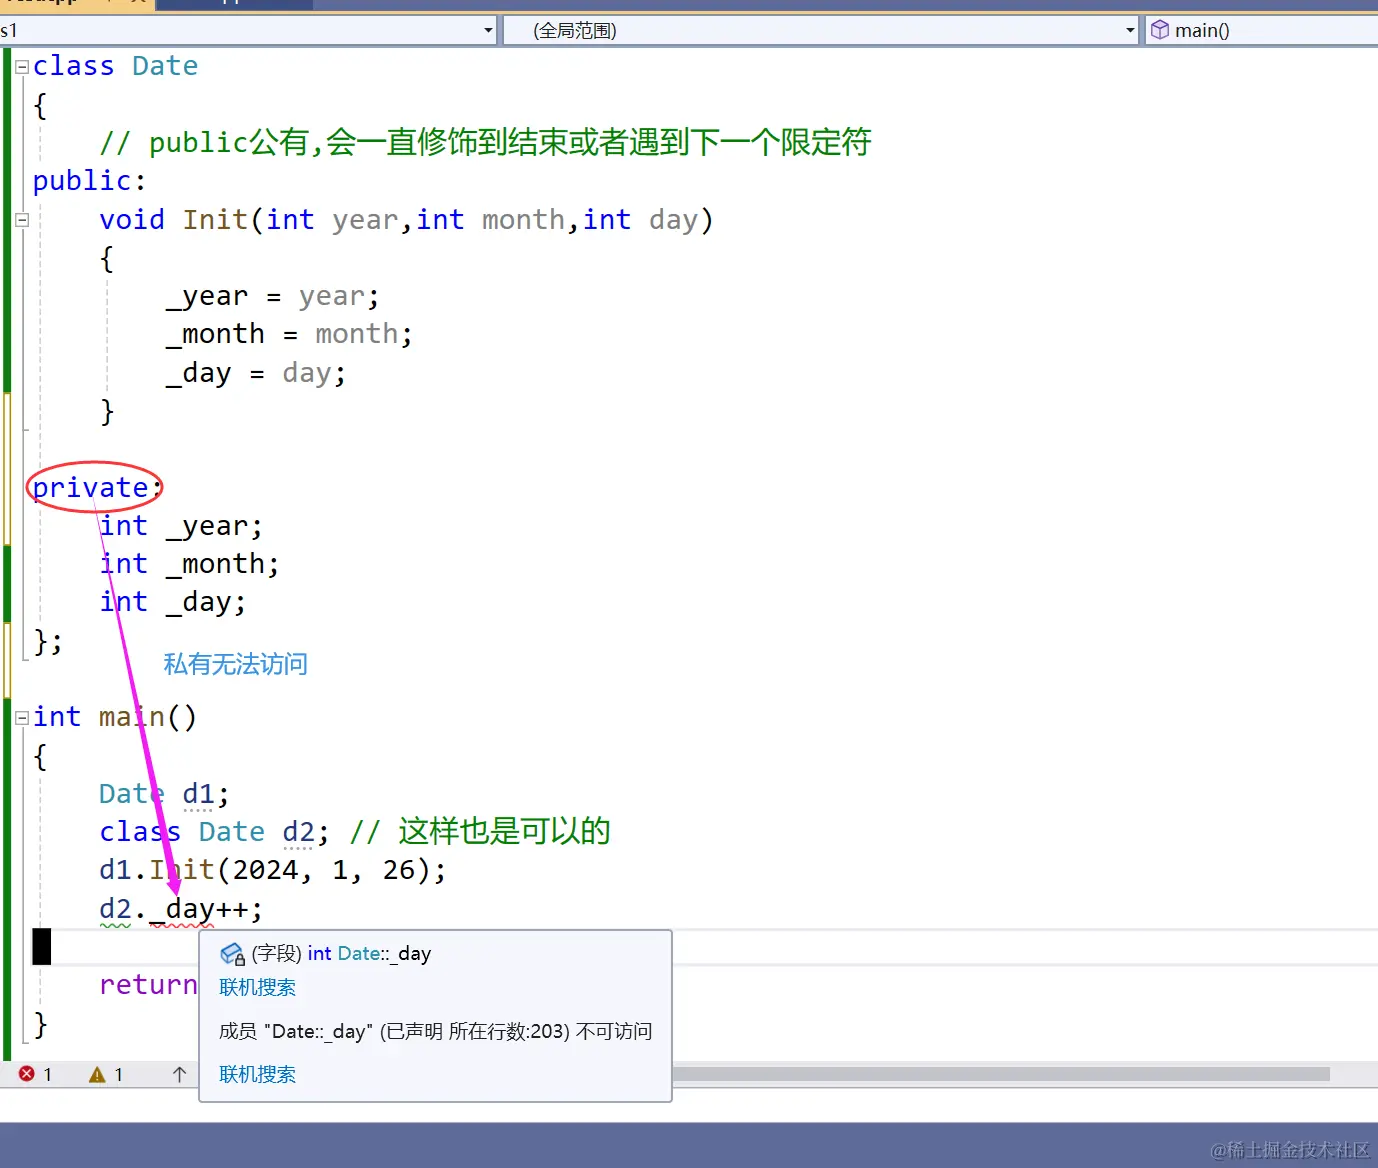Click the Date d1; declaration
Screen dimensions: 1378x1168
point(164,794)
